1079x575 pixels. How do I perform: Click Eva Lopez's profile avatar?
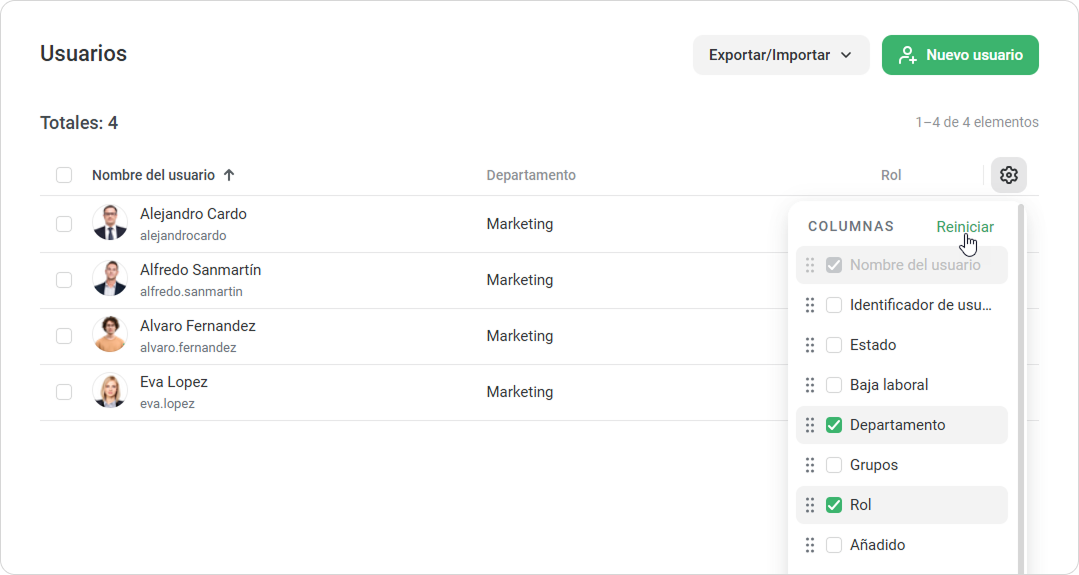110,391
